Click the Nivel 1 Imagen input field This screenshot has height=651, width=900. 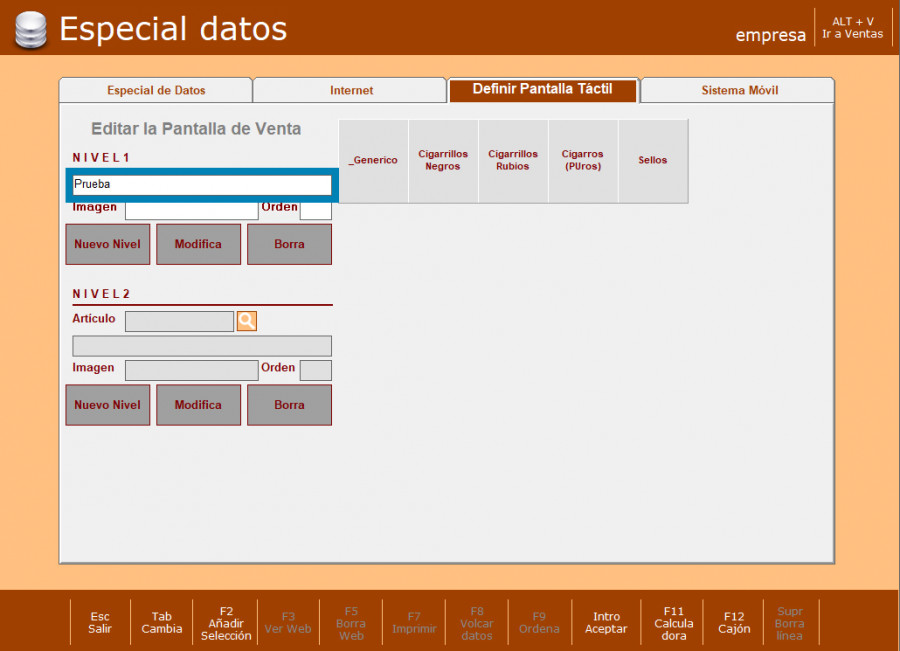191,210
